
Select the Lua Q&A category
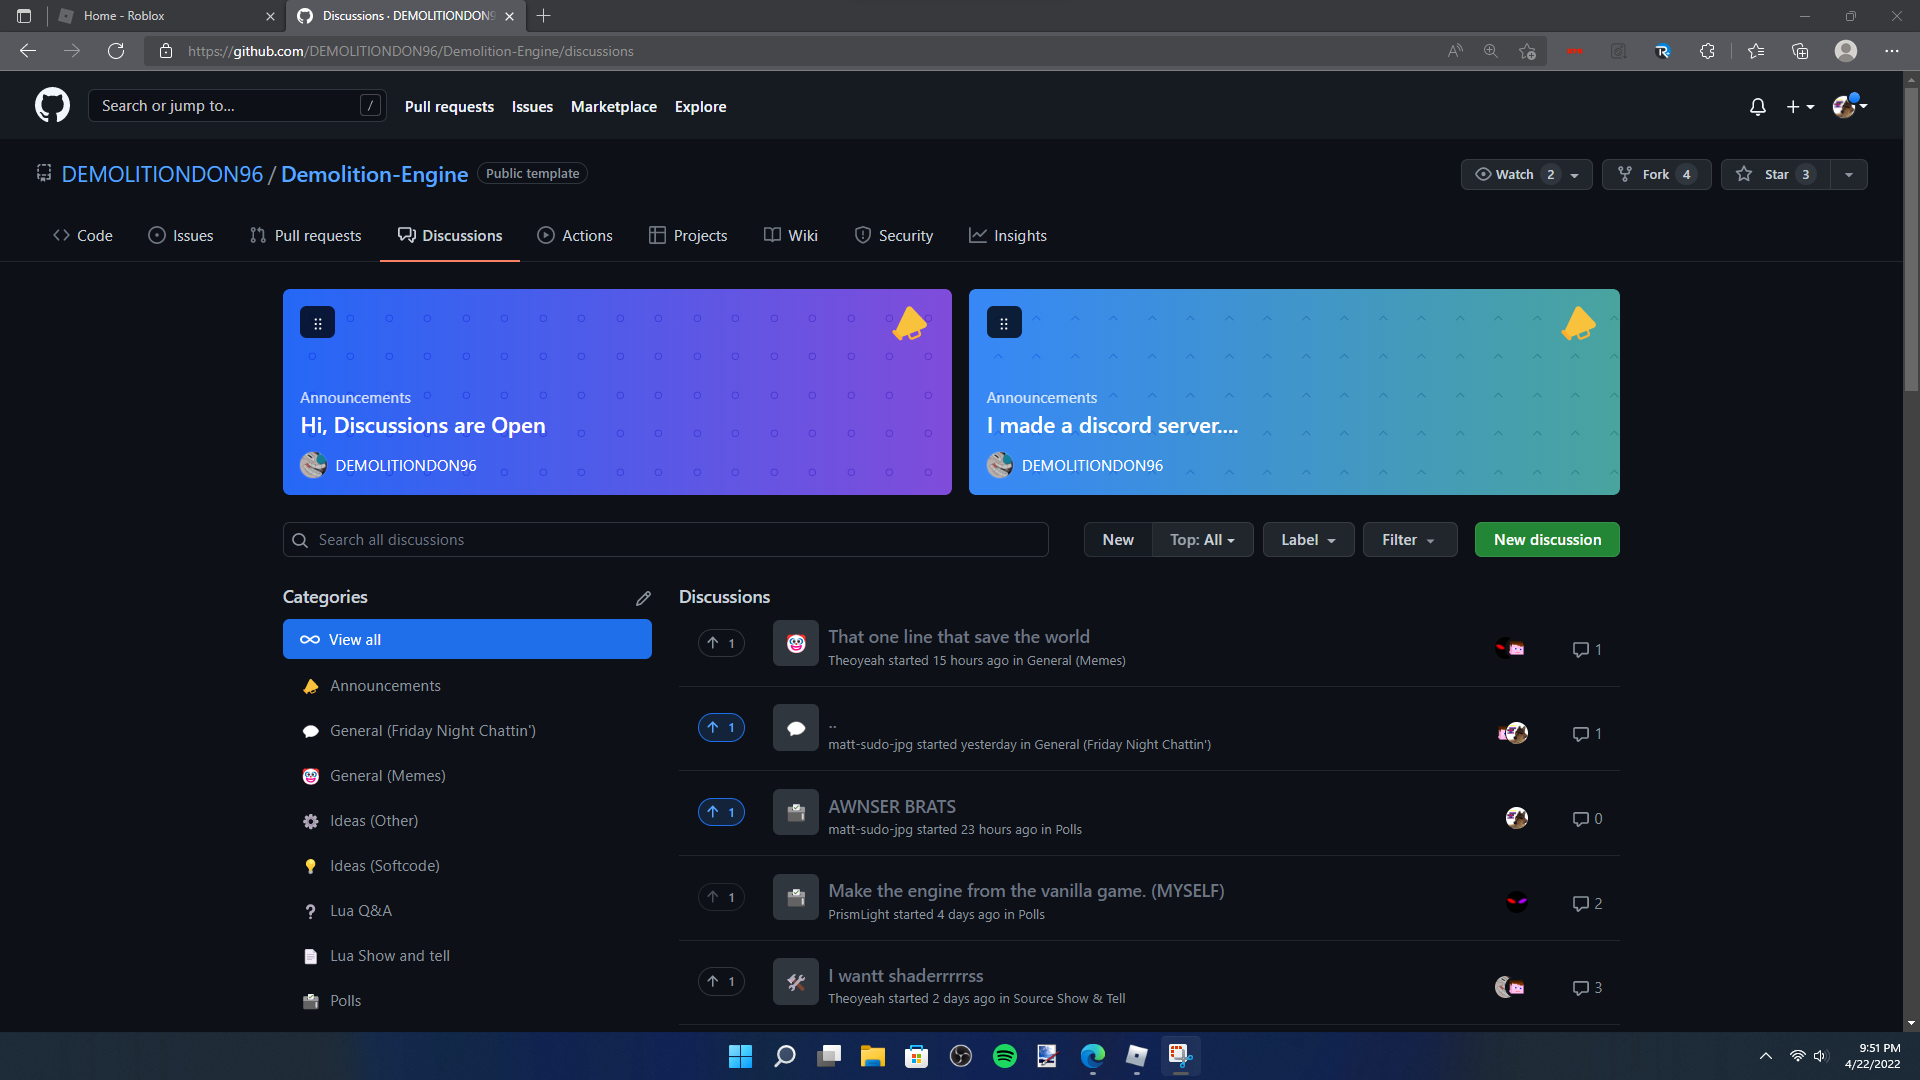pos(467,911)
